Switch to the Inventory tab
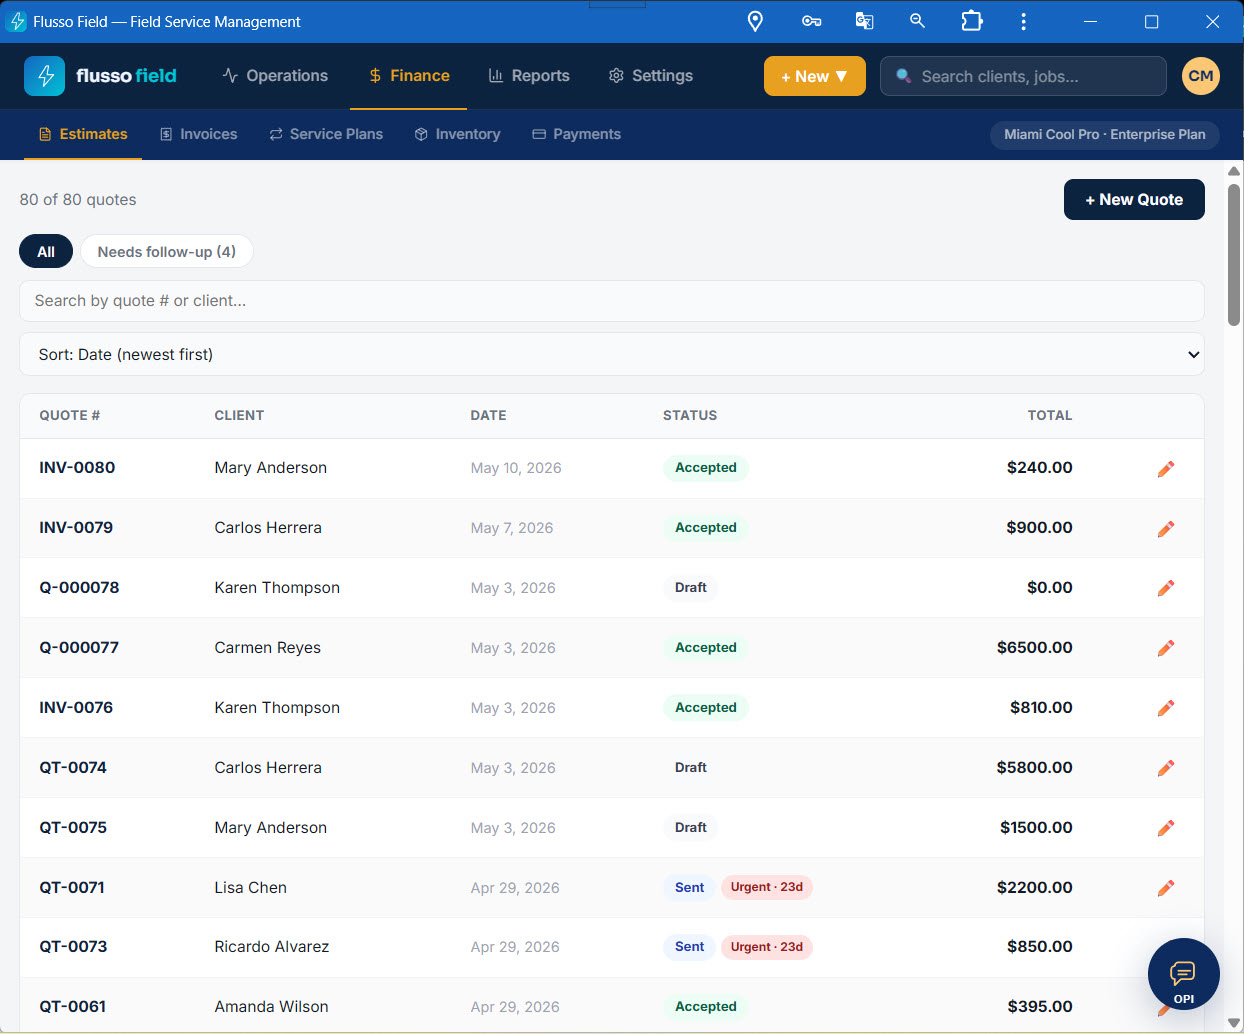The height and width of the screenshot is (1034, 1244). (457, 134)
